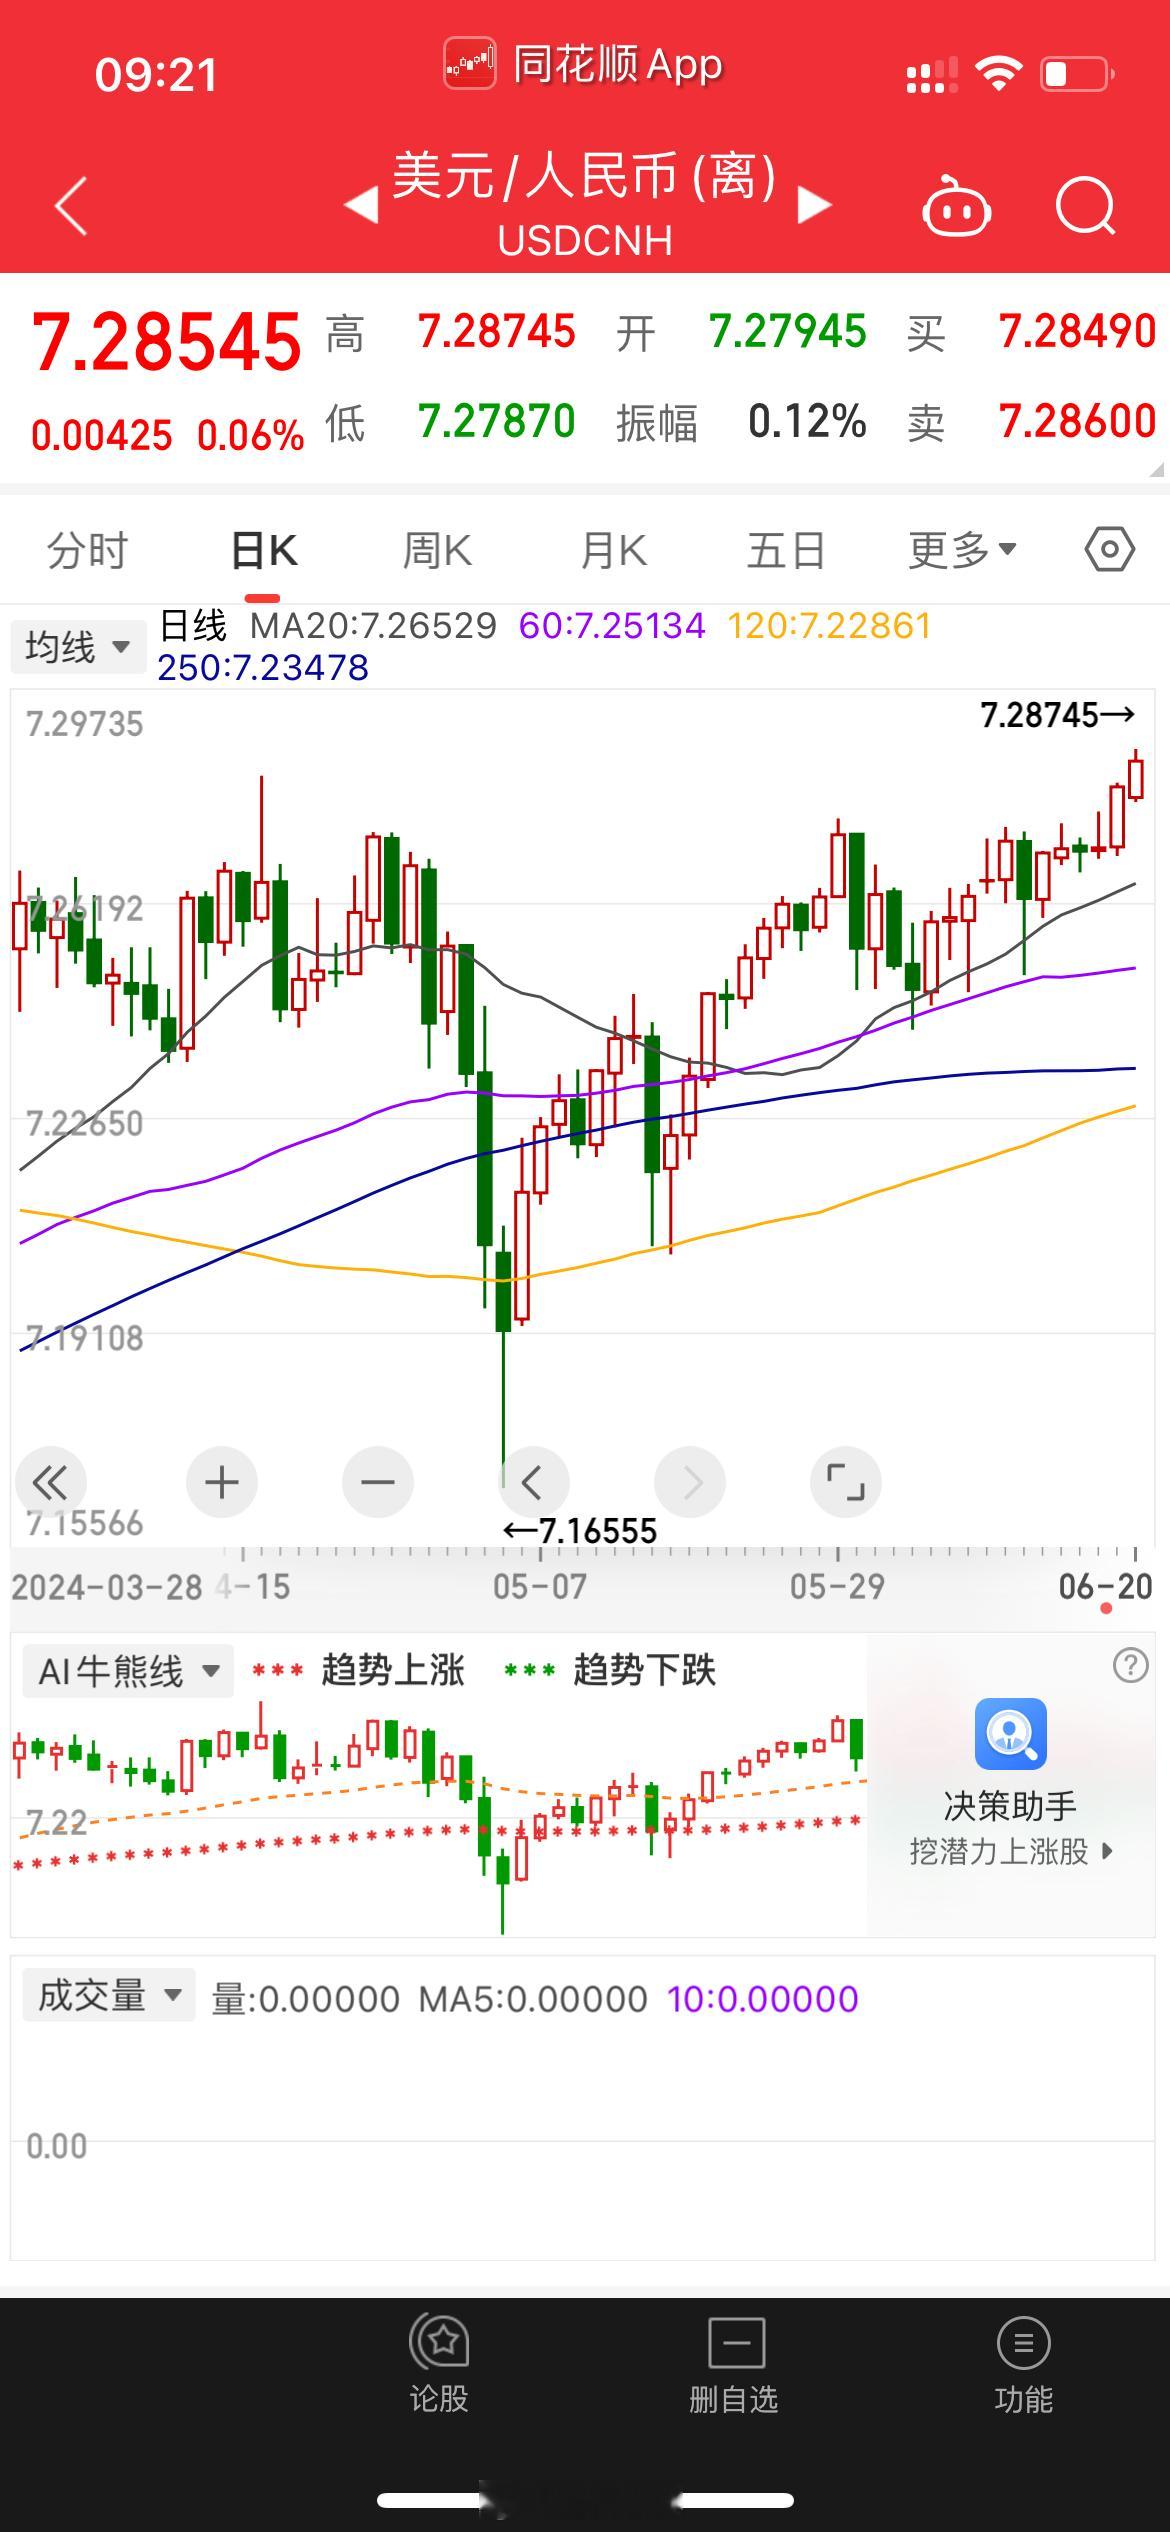1170x2532 pixels.
Task: Tap the open price 7.27945
Action: 788,331
